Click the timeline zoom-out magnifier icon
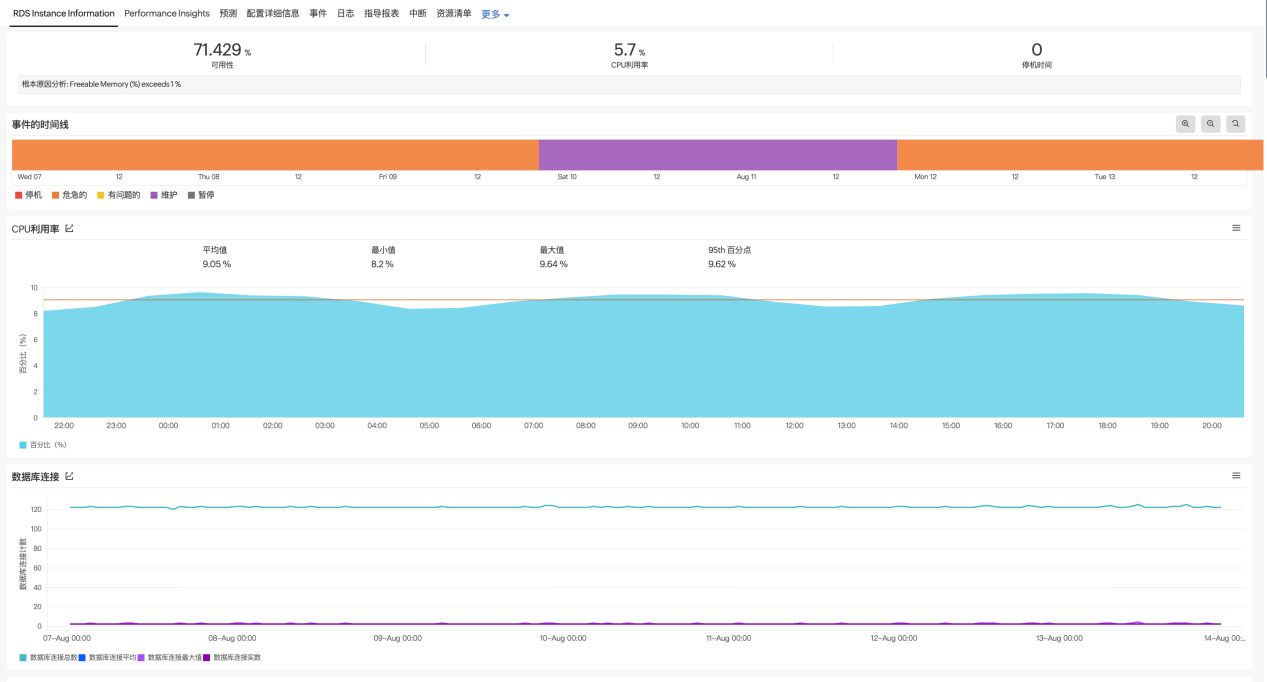Image resolution: width=1267 pixels, height=682 pixels. click(x=1211, y=124)
